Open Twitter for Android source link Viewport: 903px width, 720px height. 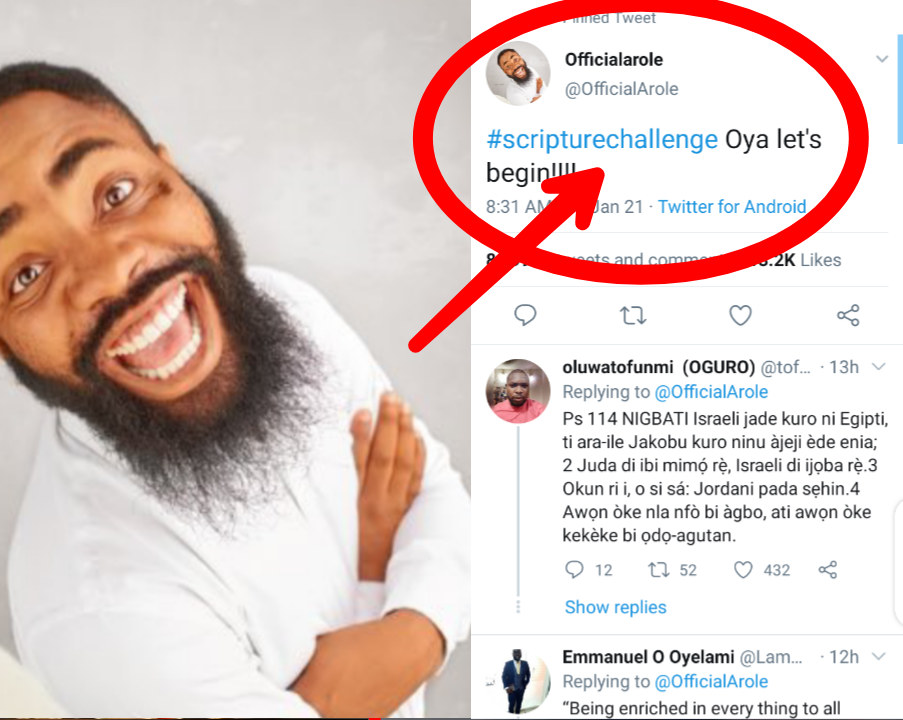coord(732,207)
